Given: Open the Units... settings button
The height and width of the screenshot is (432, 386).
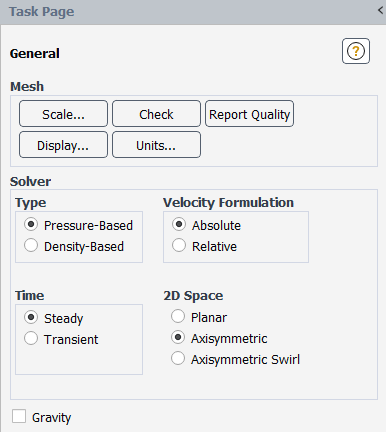Looking at the screenshot, I should [x=156, y=145].
